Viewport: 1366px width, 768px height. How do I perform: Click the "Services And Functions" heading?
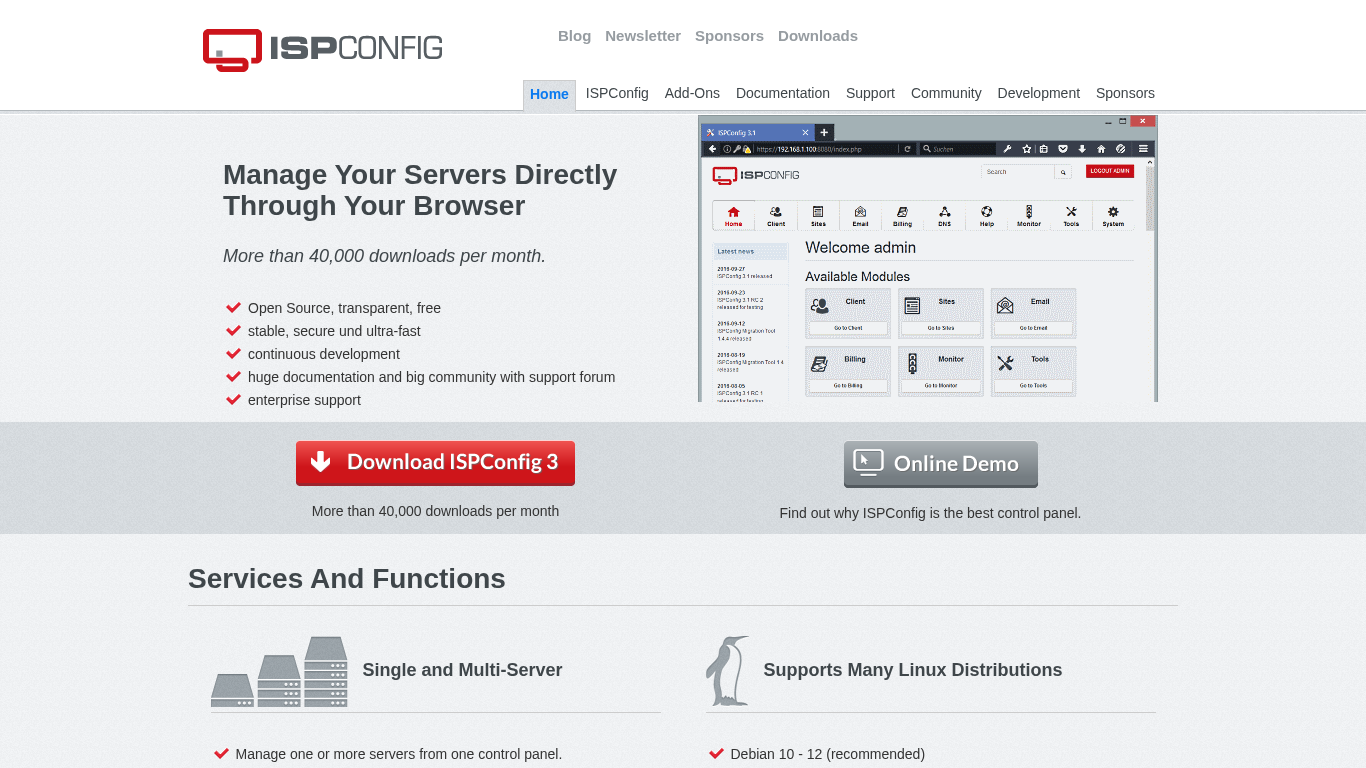[347, 579]
